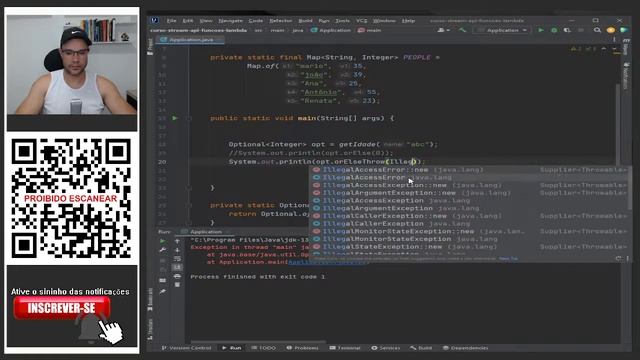Image resolution: width=640 pixels, height=360 pixels.
Task: Click the red INSCREVER-SE subscribe button
Action: click(62, 308)
